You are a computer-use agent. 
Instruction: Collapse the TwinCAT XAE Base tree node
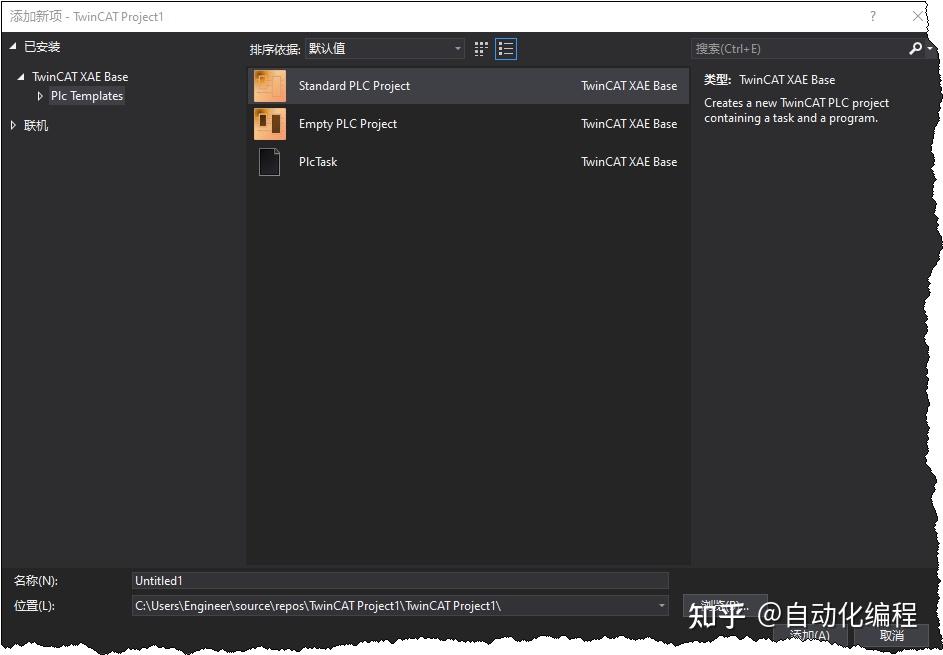tap(22, 76)
